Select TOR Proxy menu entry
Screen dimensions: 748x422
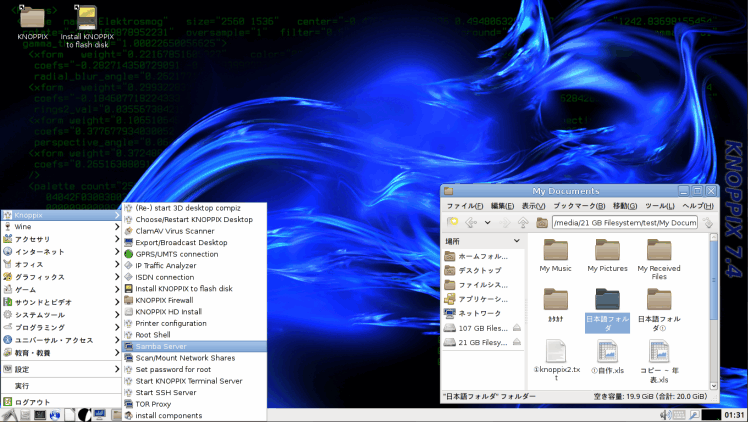click(194, 404)
